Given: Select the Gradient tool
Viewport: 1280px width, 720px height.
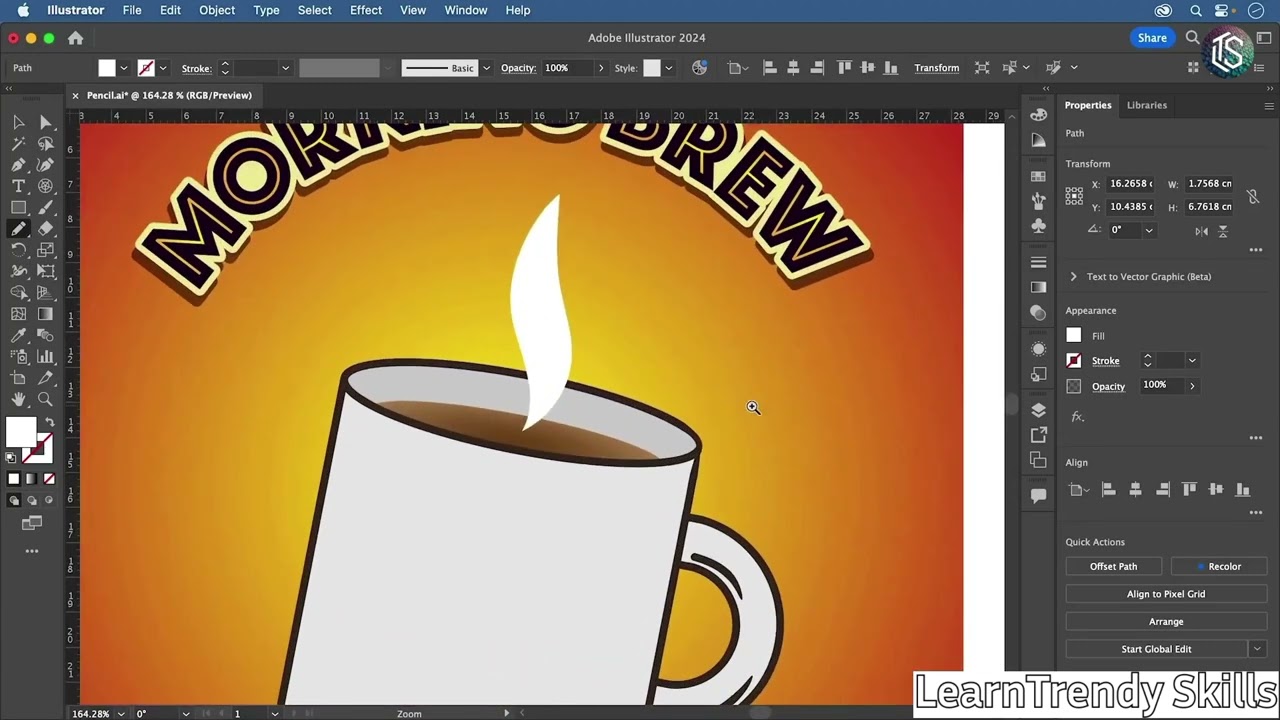Looking at the screenshot, I should [45, 314].
